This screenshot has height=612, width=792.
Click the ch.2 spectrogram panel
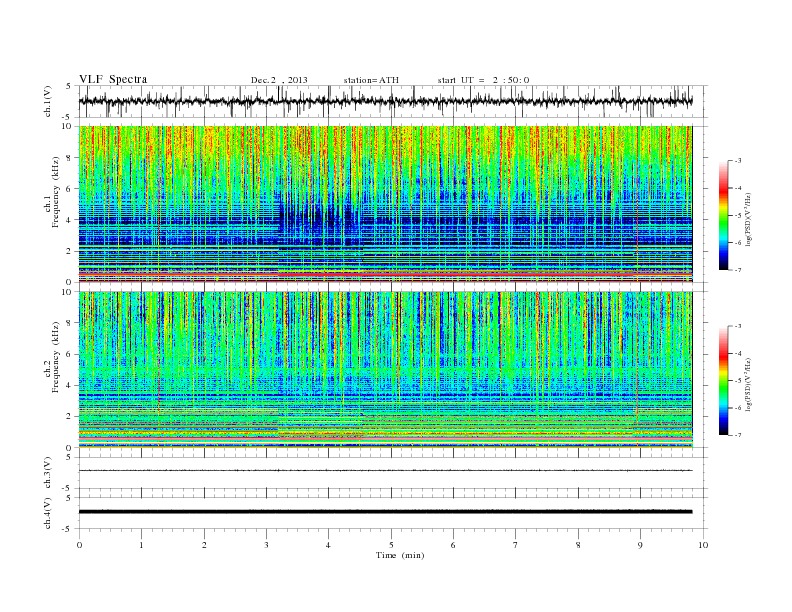tap(385, 370)
